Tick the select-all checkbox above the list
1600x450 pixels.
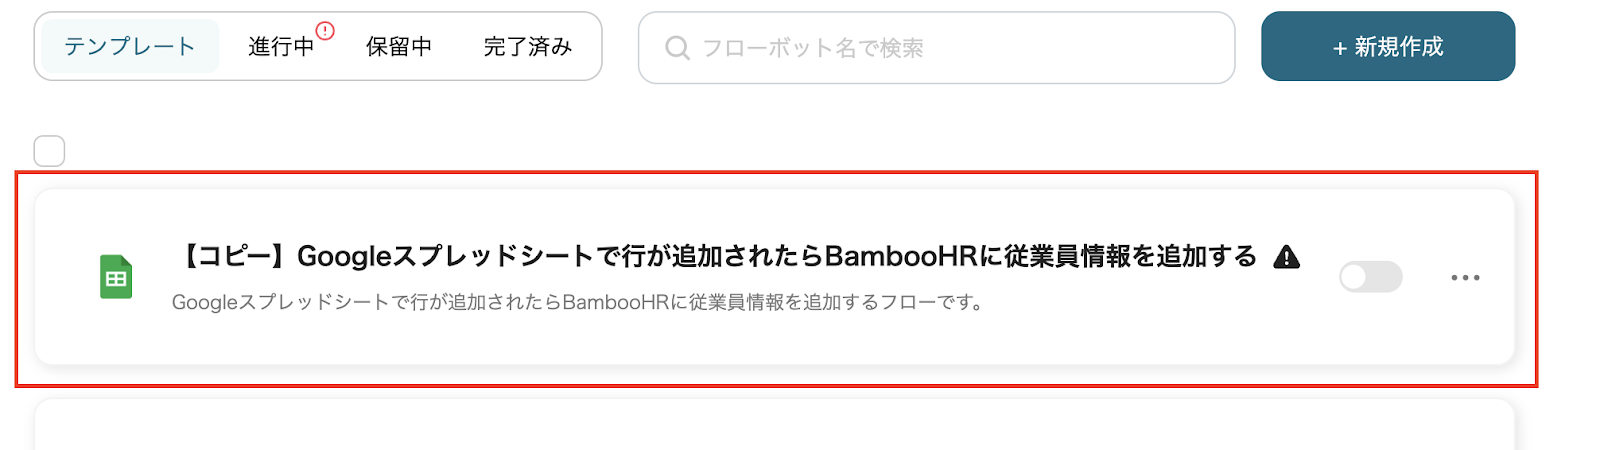click(49, 151)
